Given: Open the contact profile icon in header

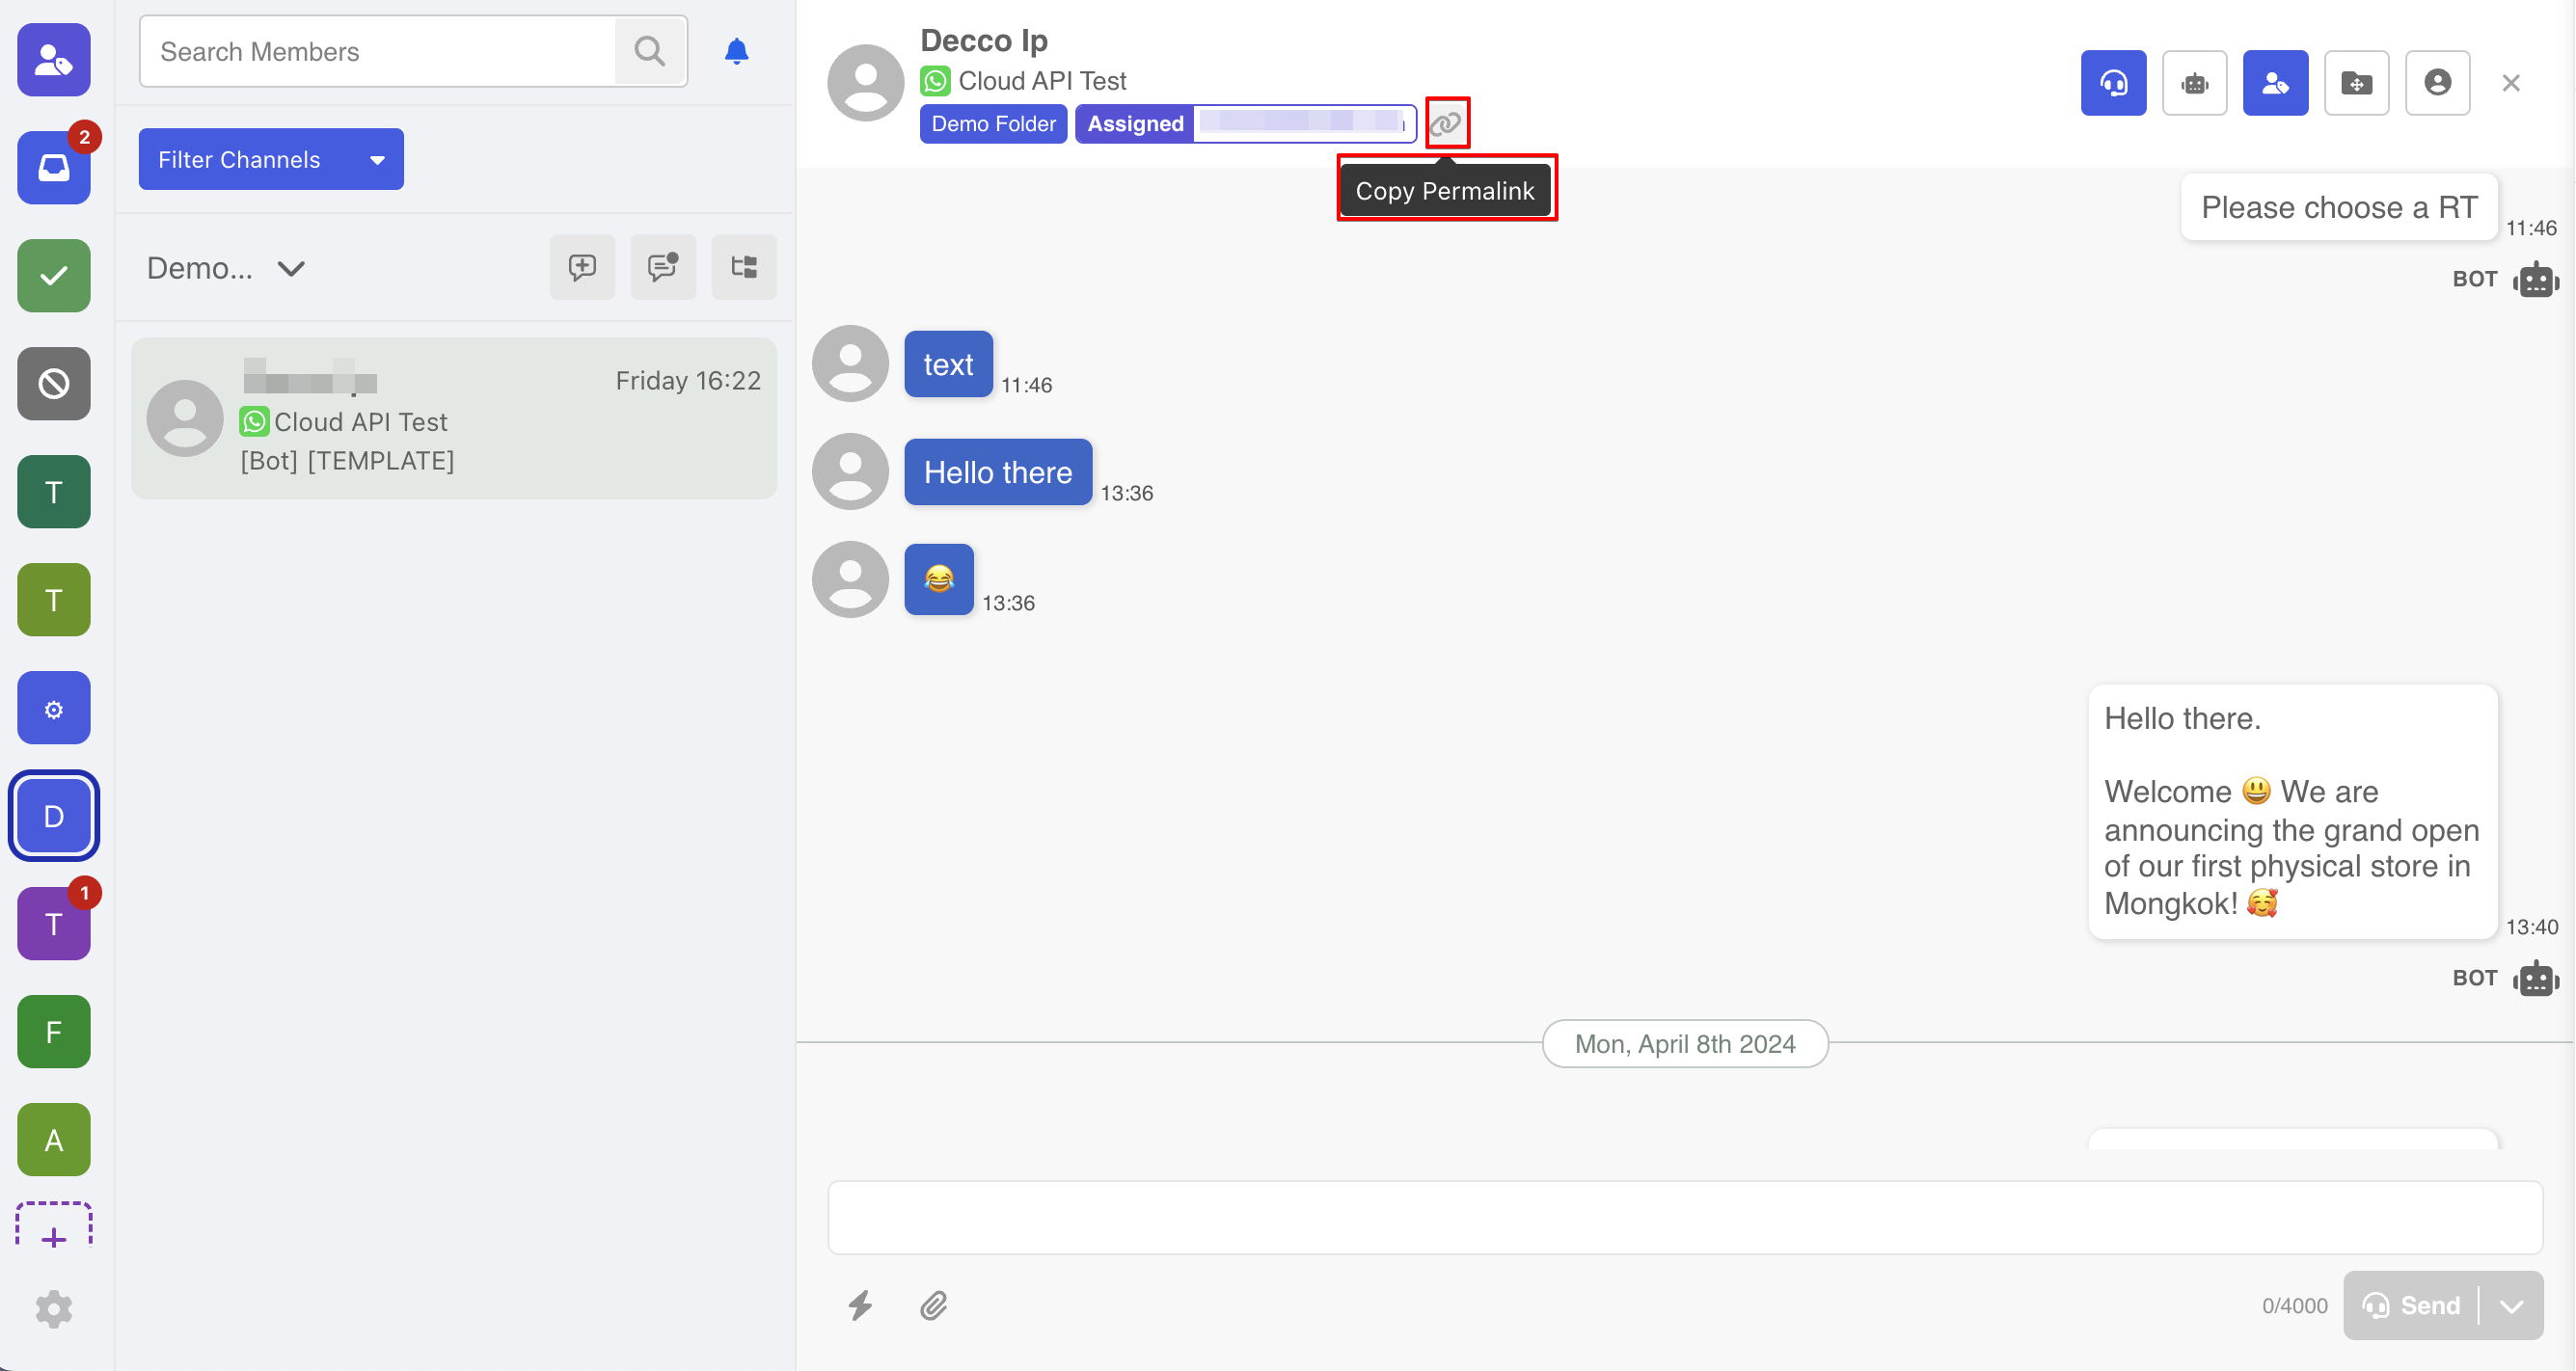Looking at the screenshot, I should [x=2436, y=83].
